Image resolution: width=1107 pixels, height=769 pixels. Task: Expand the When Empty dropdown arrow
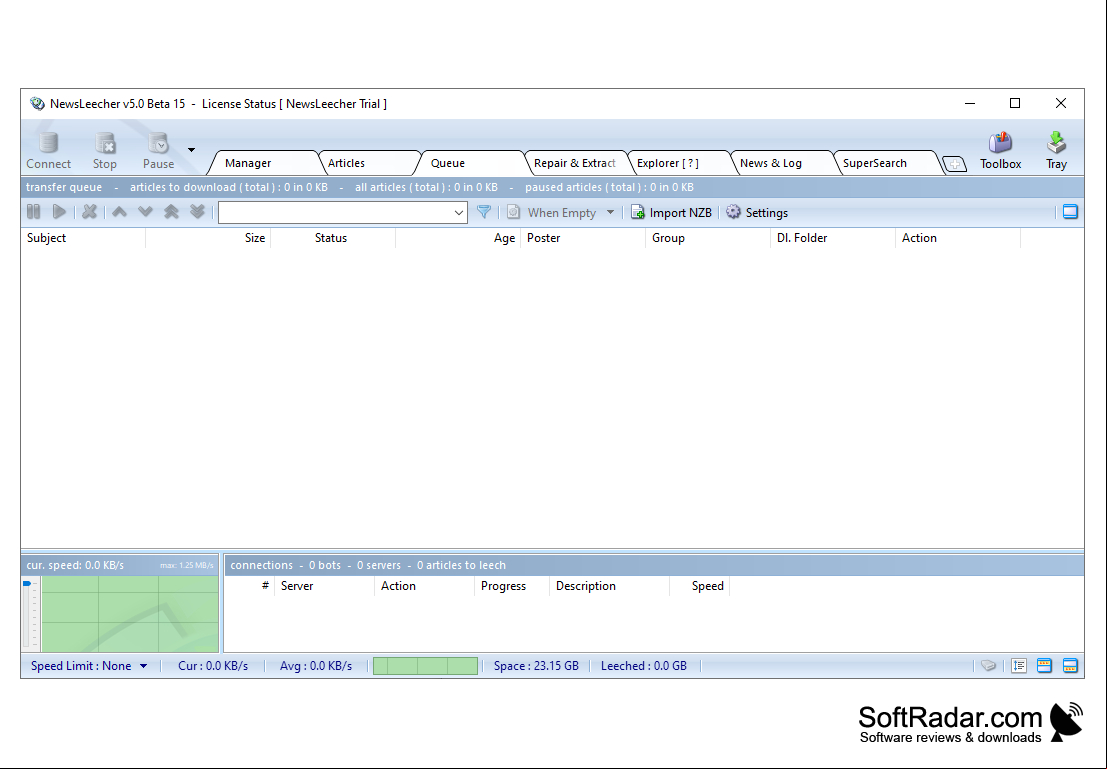click(611, 212)
